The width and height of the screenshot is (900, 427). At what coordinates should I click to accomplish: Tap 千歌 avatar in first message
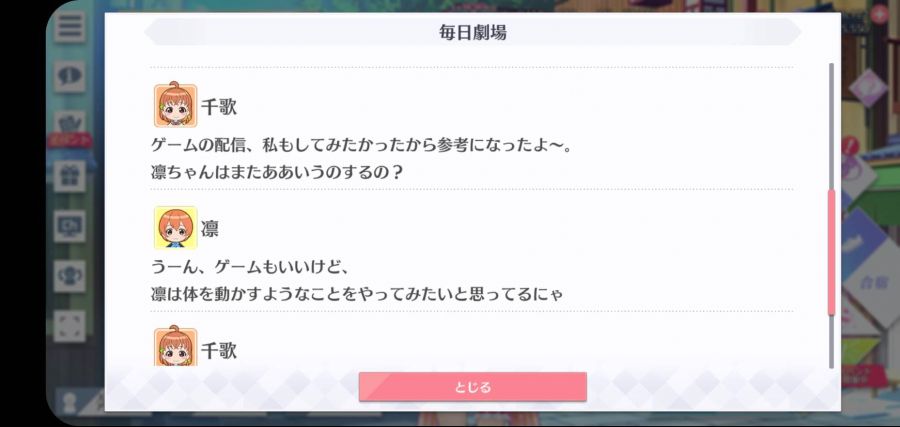point(176,106)
